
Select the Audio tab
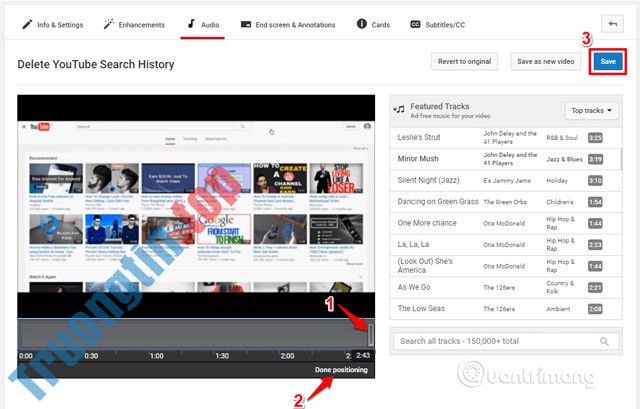coord(203,25)
